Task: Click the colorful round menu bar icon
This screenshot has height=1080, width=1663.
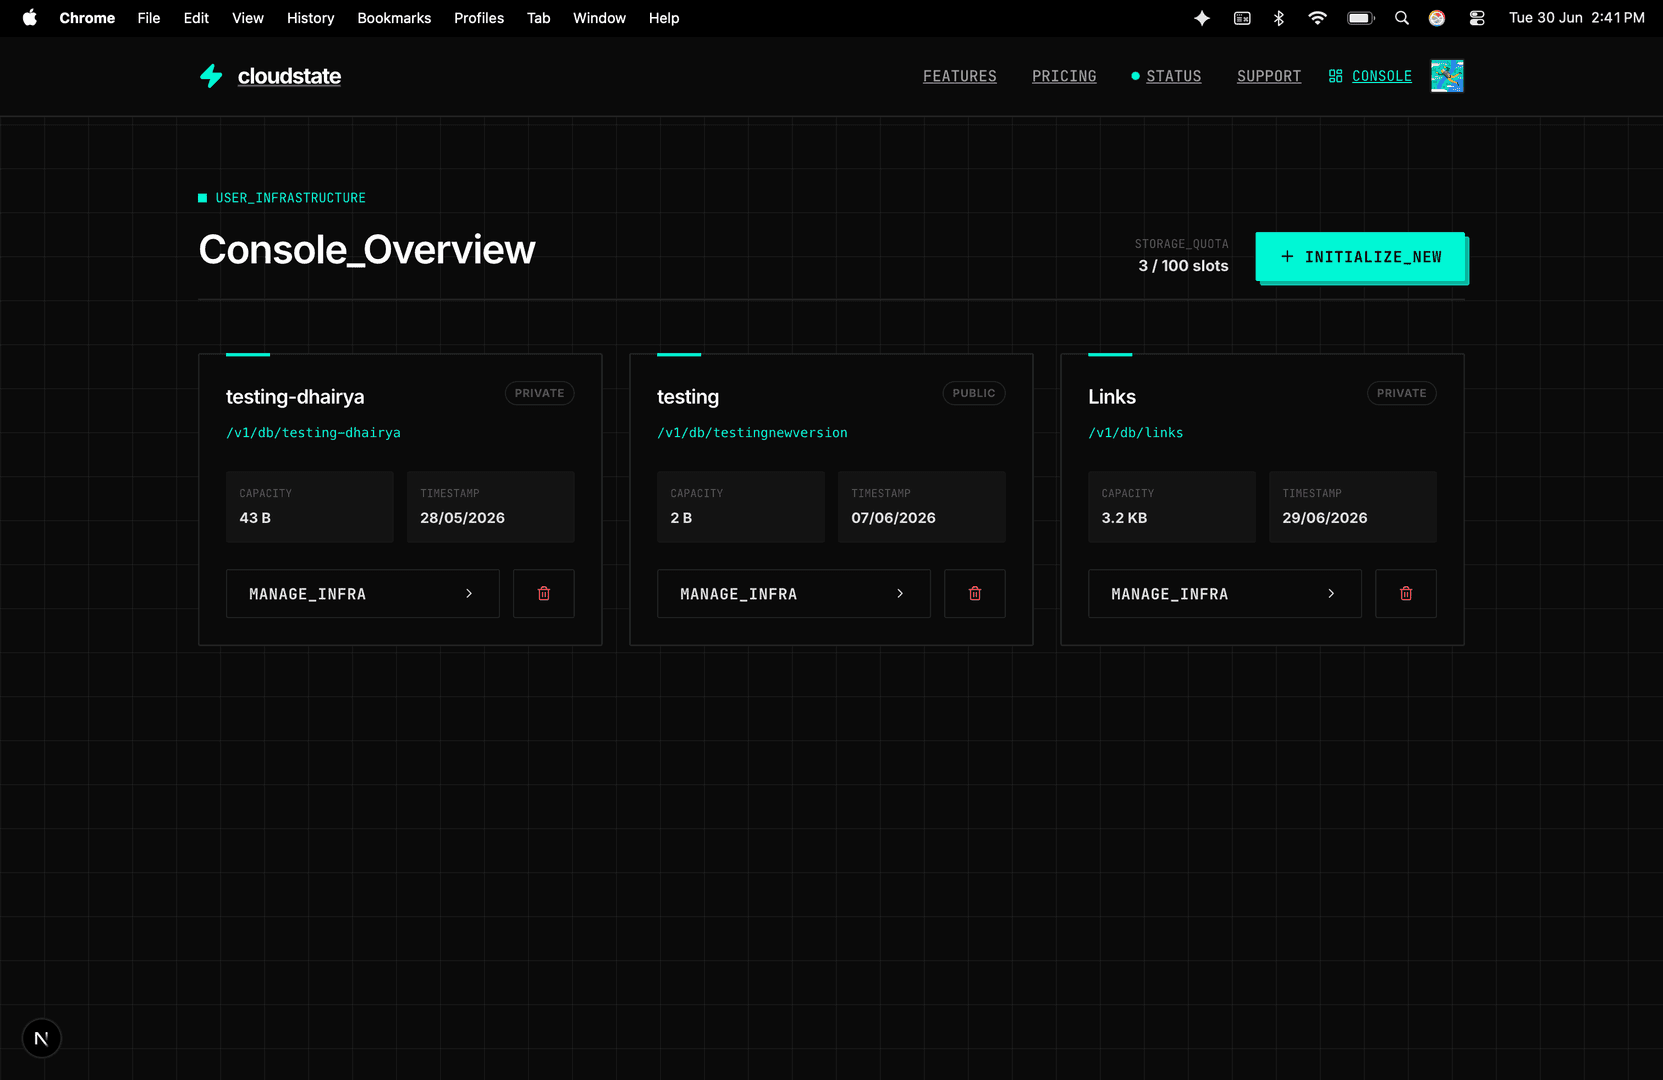Action: point(1437,18)
